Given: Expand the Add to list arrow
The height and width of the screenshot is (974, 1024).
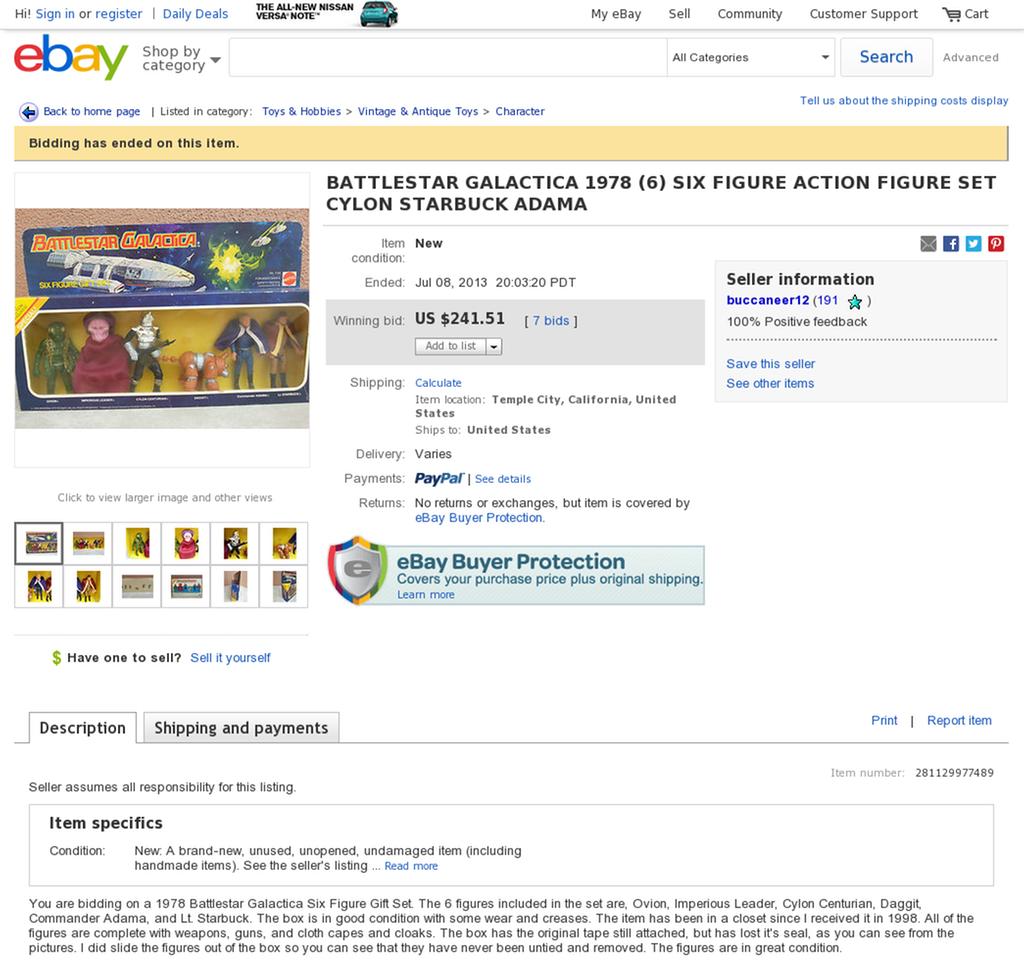Looking at the screenshot, I should pos(494,347).
